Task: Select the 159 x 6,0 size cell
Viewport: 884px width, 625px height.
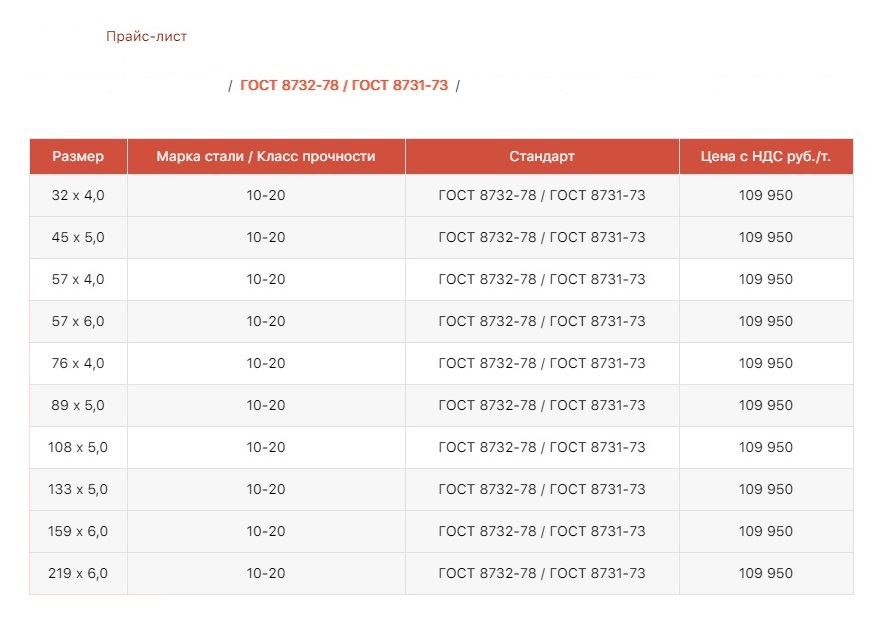Action: coord(78,532)
